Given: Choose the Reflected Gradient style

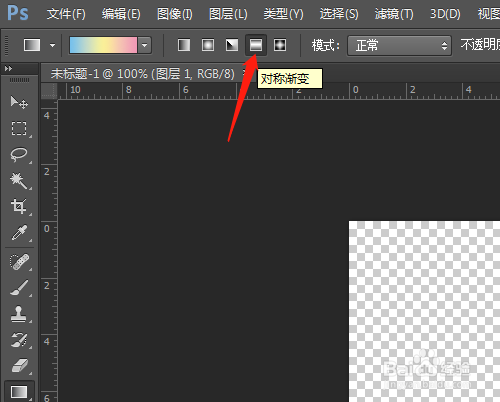Looking at the screenshot, I should coord(256,45).
